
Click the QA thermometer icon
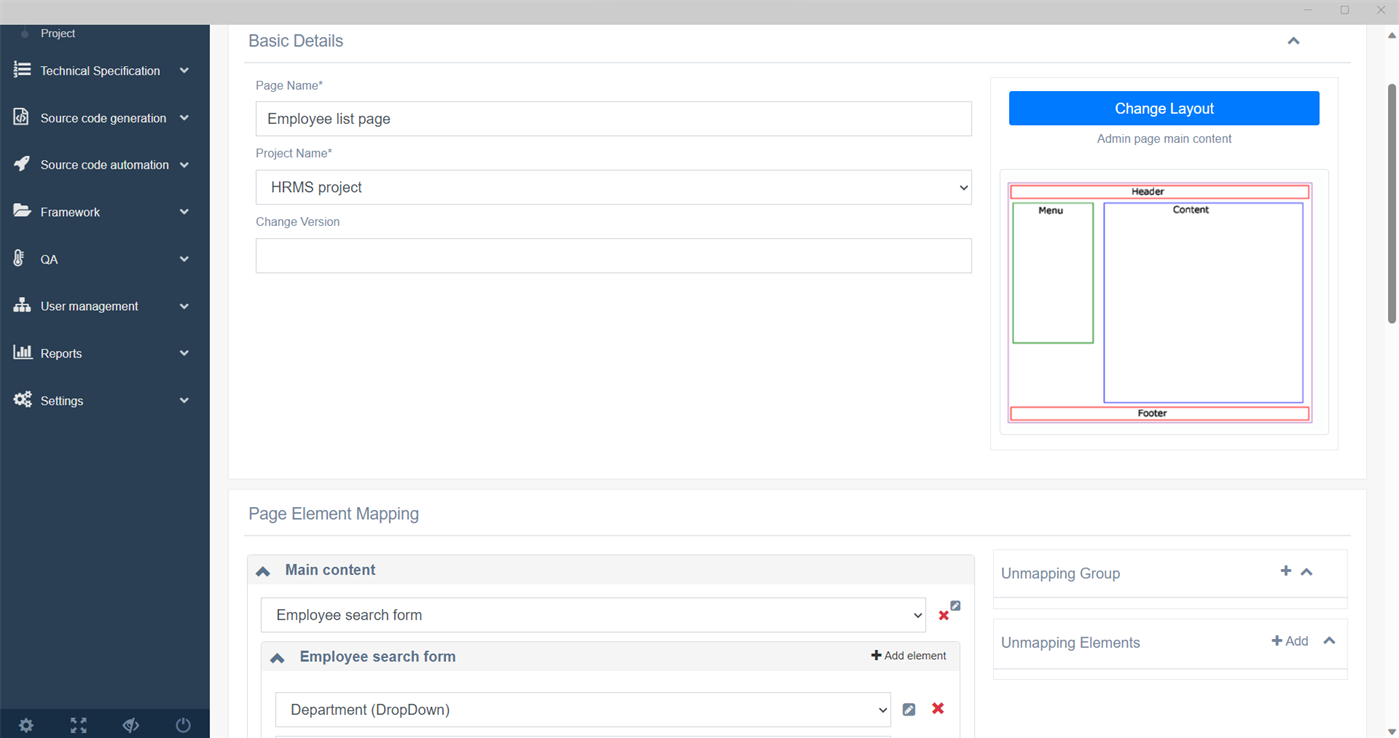[19, 258]
